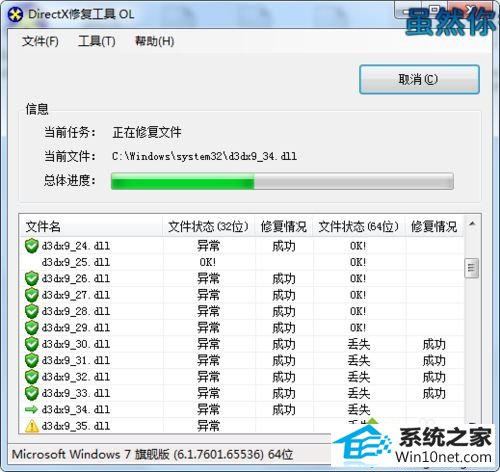The image size is (500, 472).
Task: Click the green shield icon for d3dx9_29.dll
Action: pyautogui.click(x=32, y=328)
